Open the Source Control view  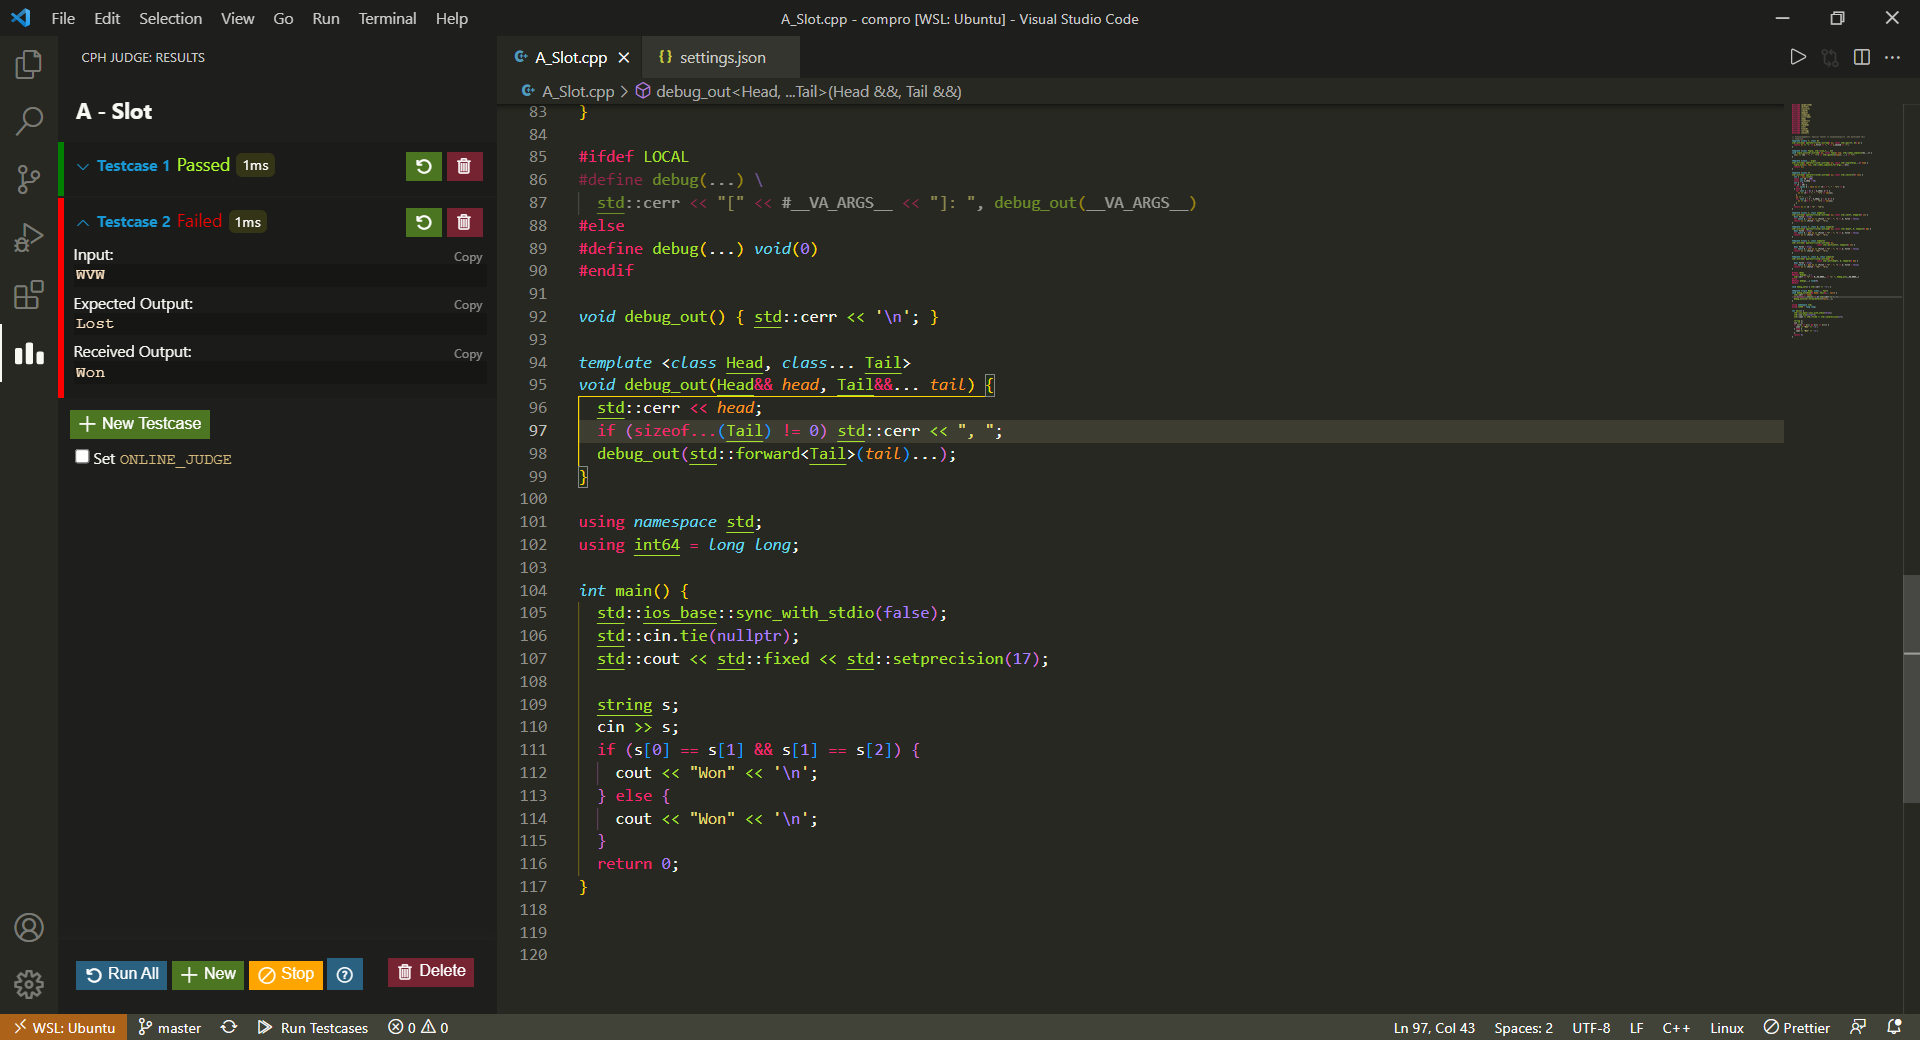pos(29,180)
